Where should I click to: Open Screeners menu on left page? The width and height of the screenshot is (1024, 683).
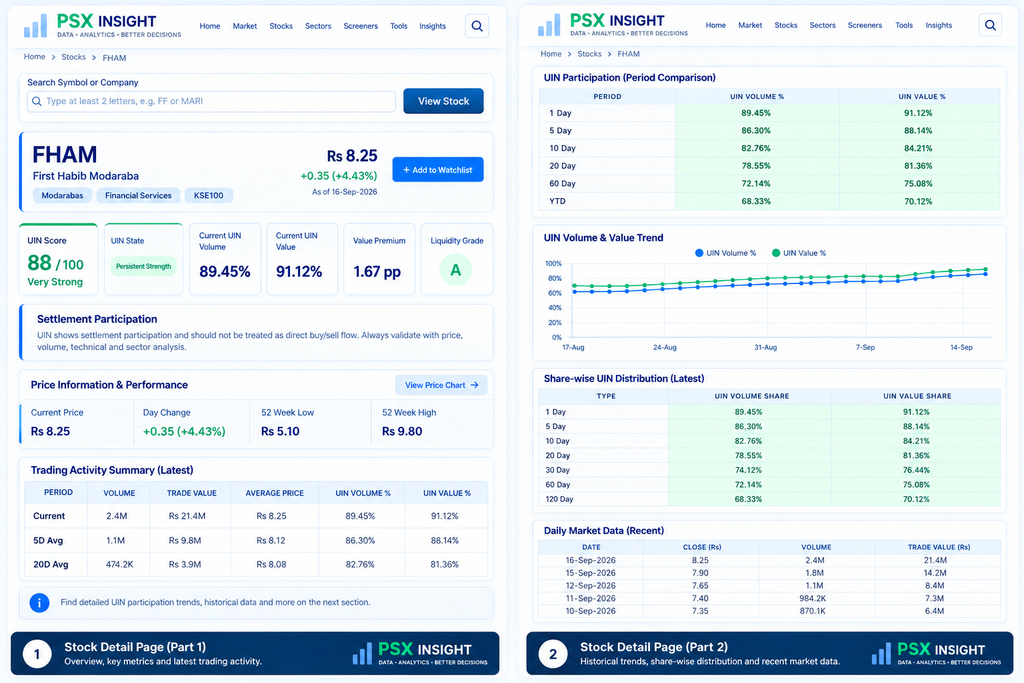pyautogui.click(x=360, y=26)
